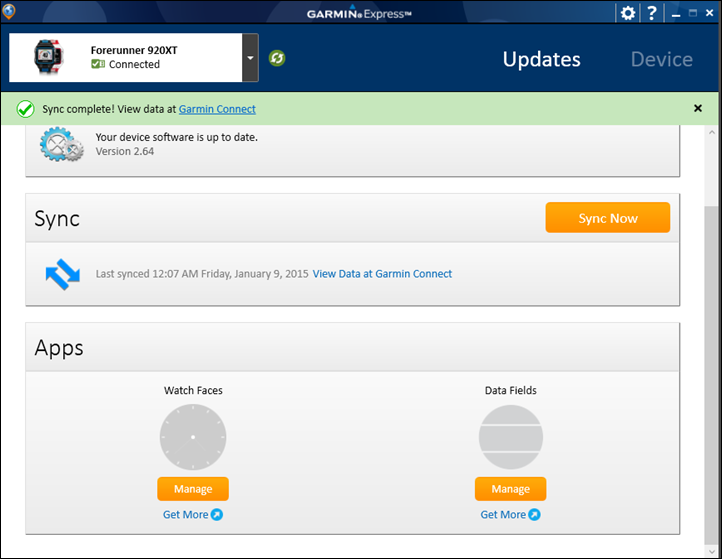This screenshot has width=722, height=559.
Task: Click the Sync Now button
Action: [x=607, y=217]
